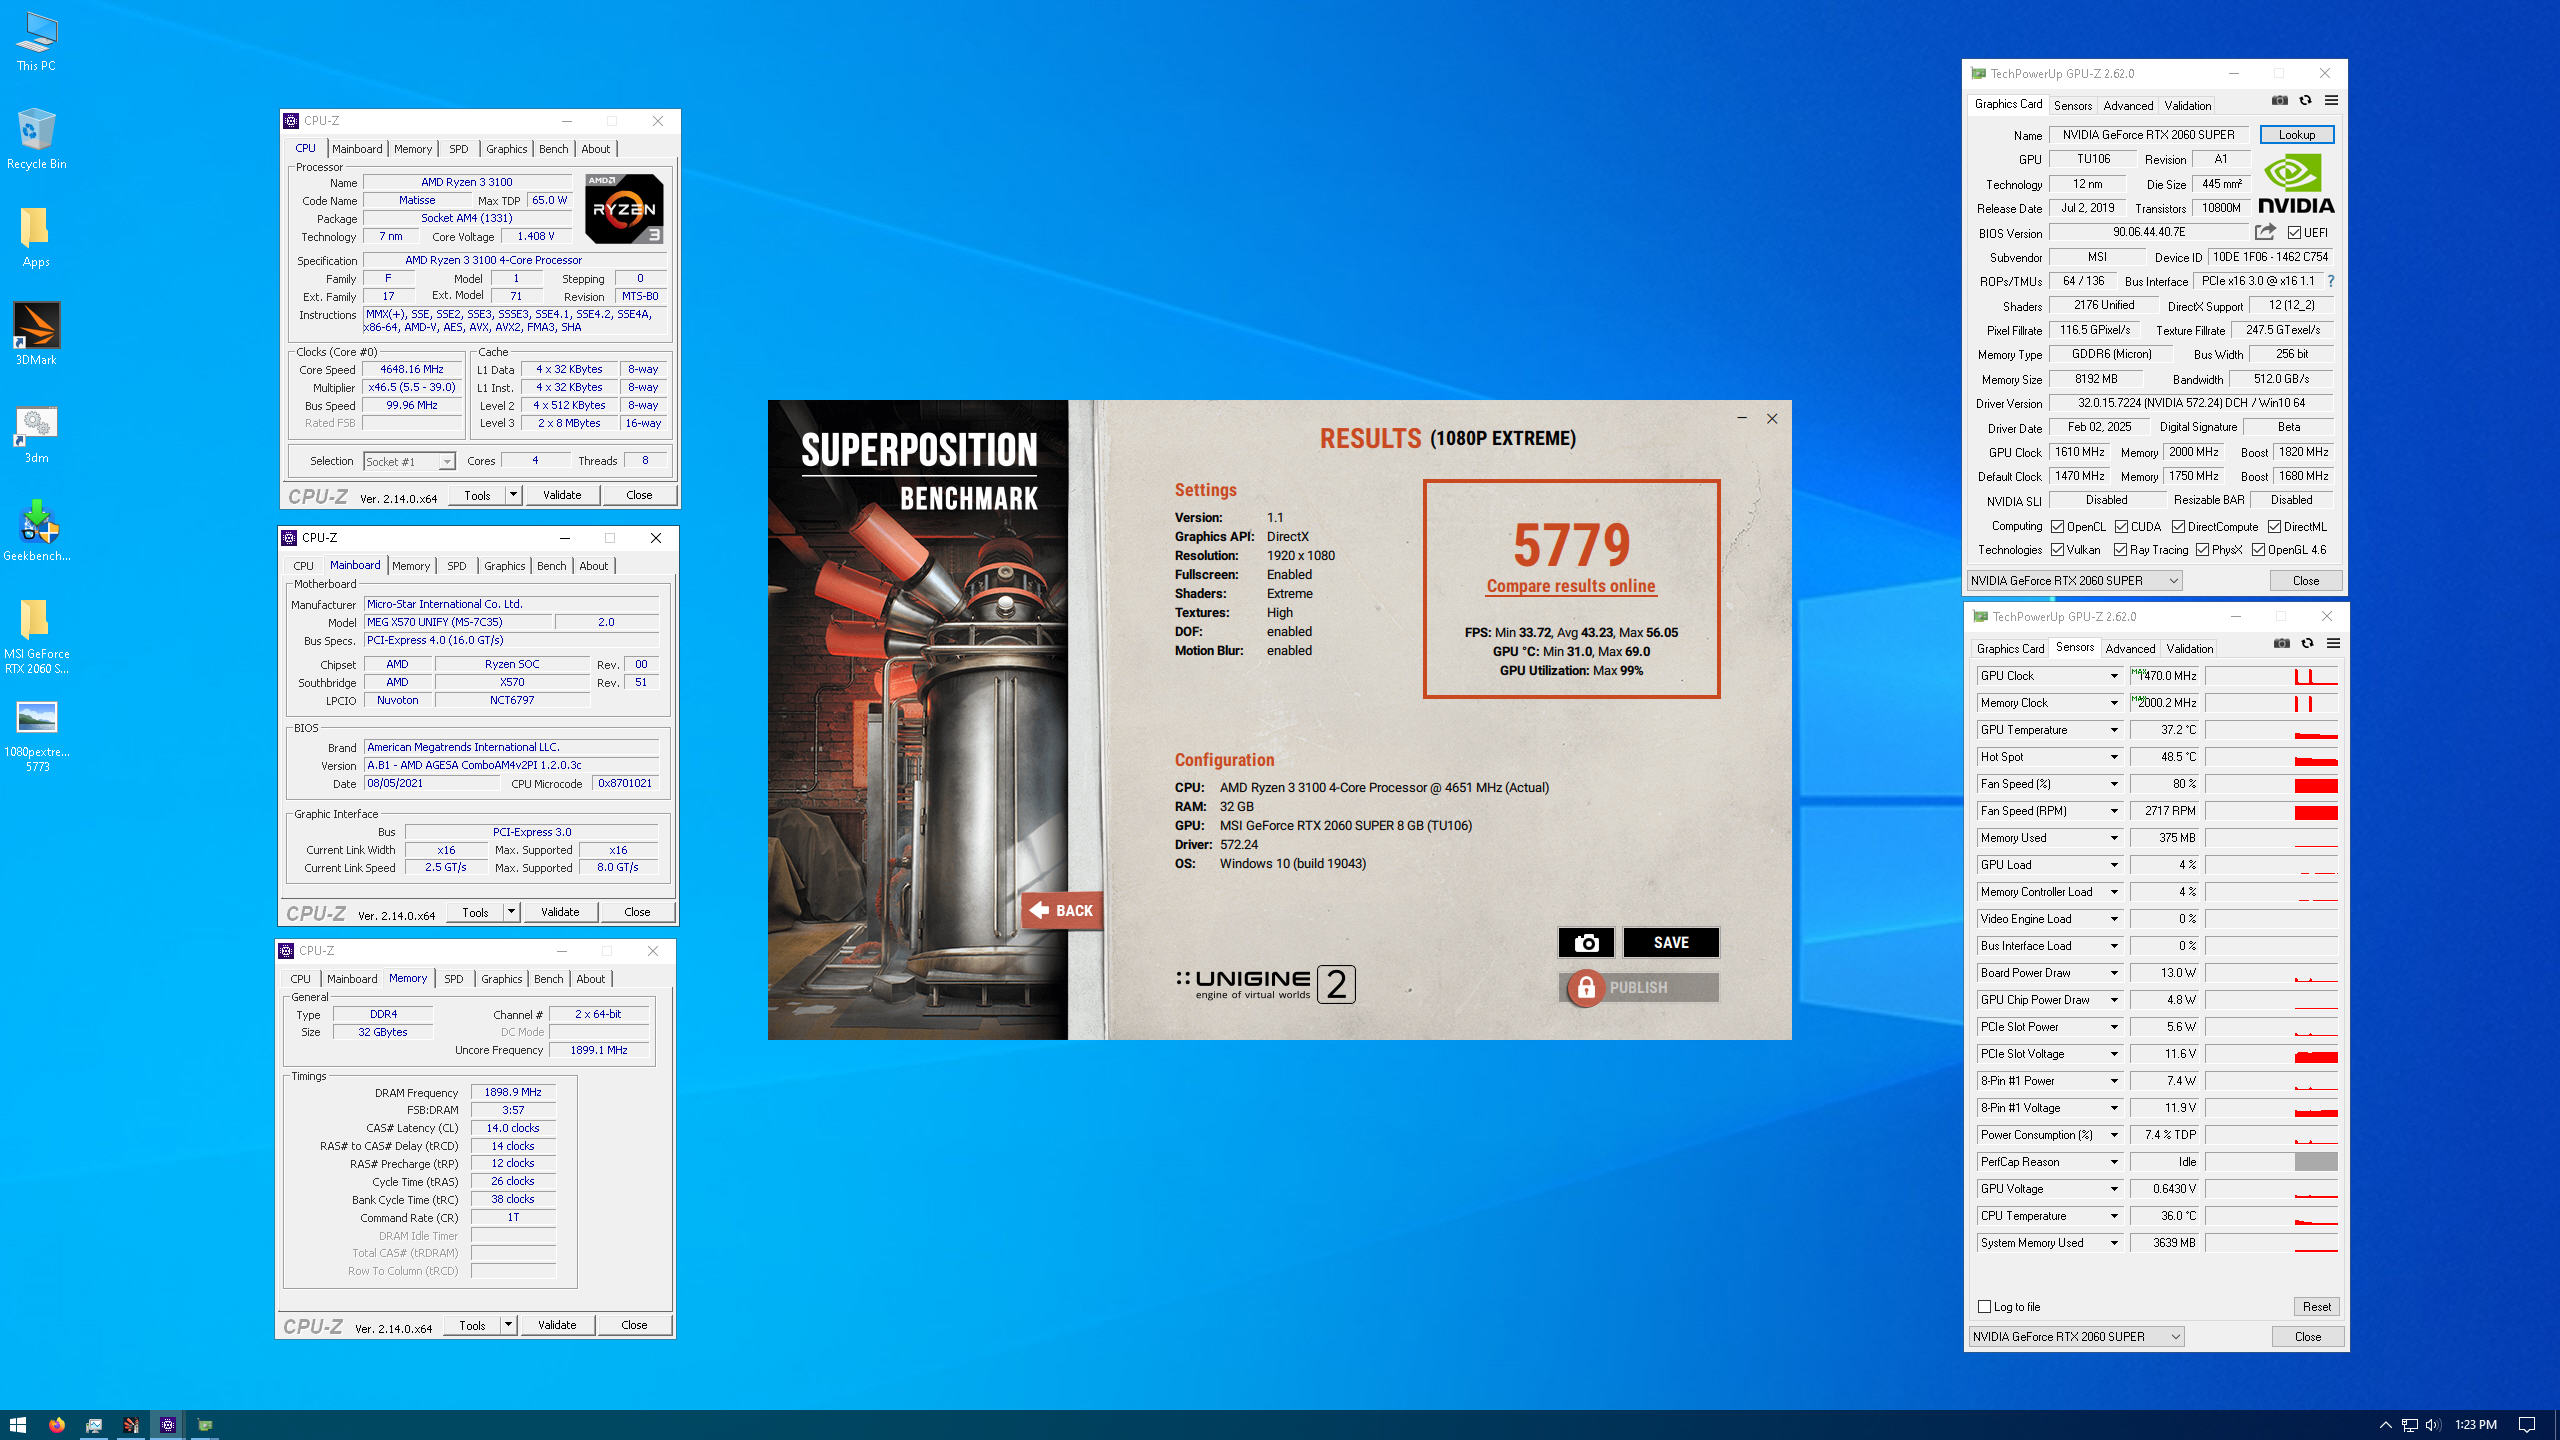This screenshot has height=1440, width=2560.
Task: Open Compare results online link
Action: point(1571,586)
